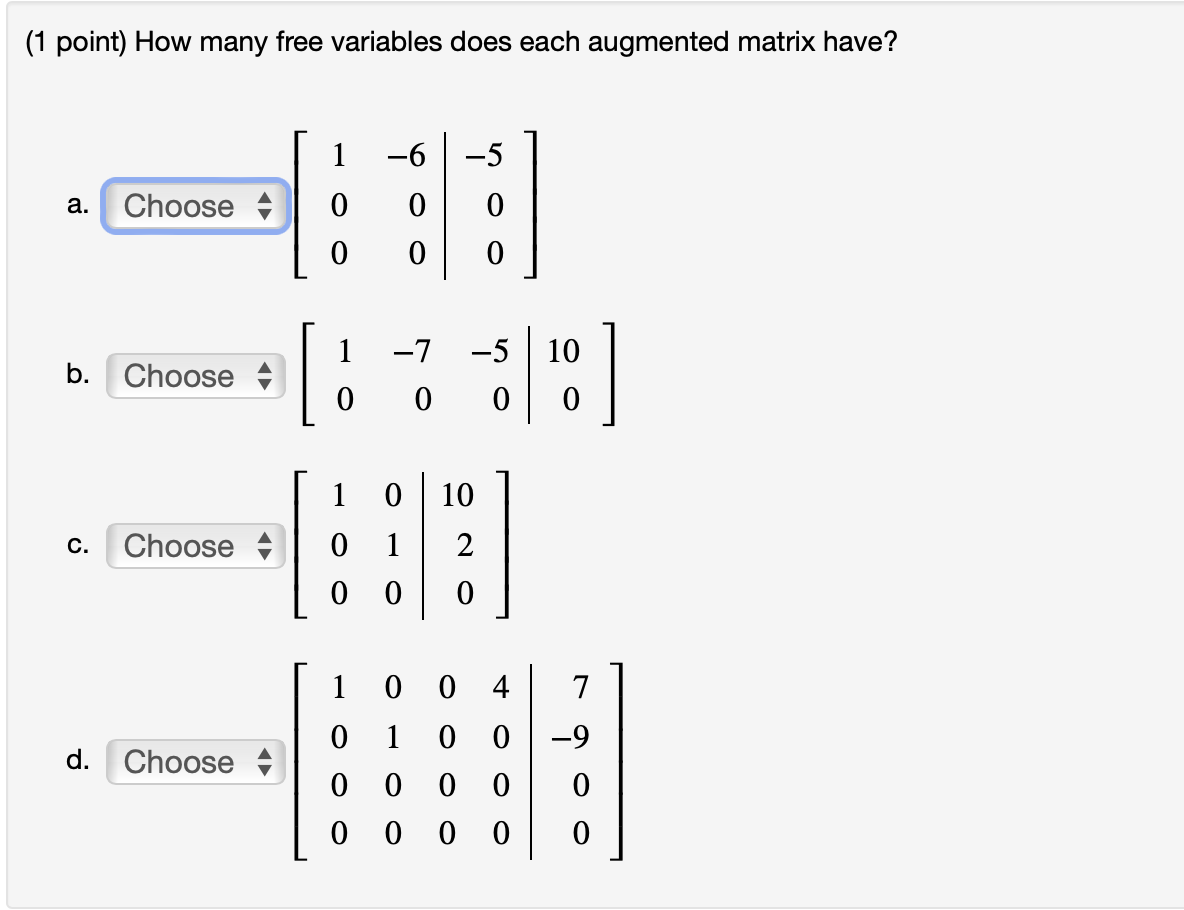The height and width of the screenshot is (910, 1184).
Task: Open the Choose dropdown for part c
Action: pyautogui.click(x=195, y=547)
